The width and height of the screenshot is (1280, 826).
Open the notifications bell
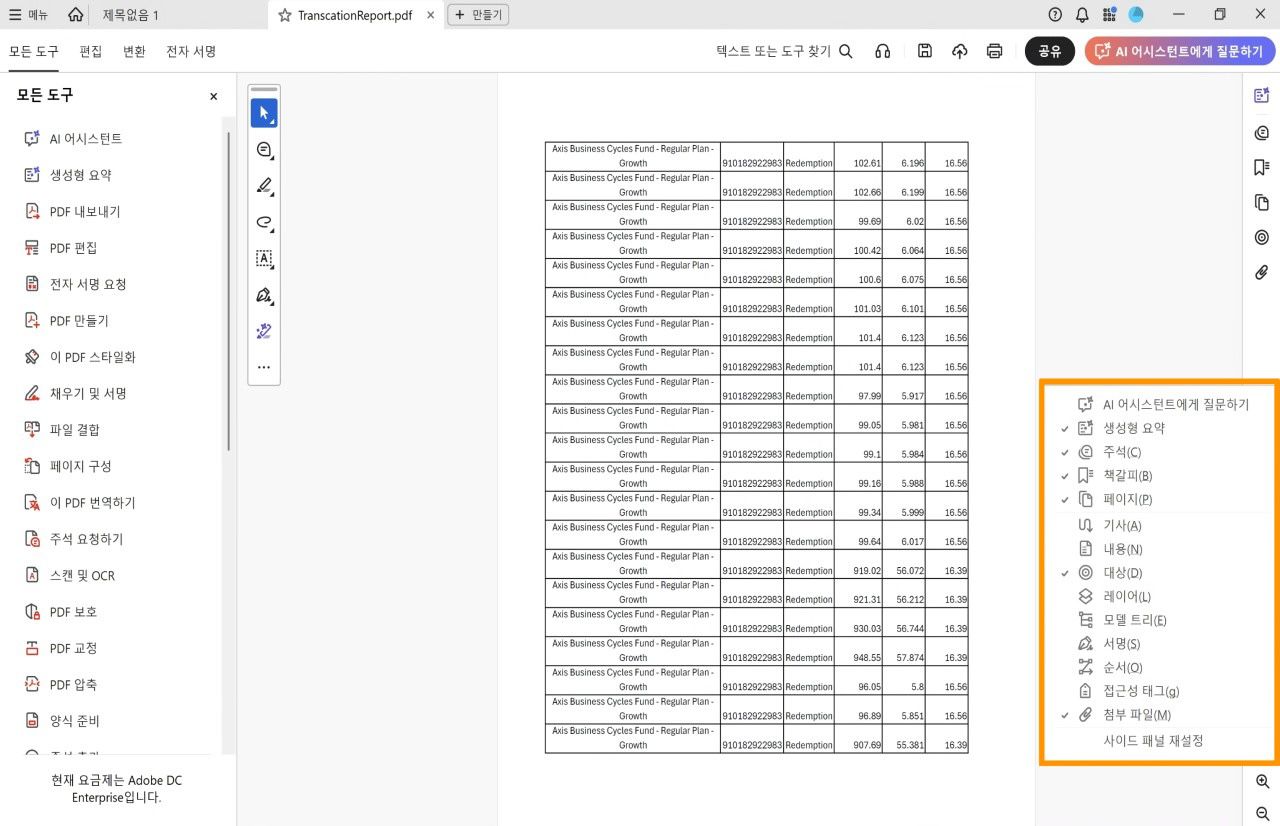click(1082, 15)
